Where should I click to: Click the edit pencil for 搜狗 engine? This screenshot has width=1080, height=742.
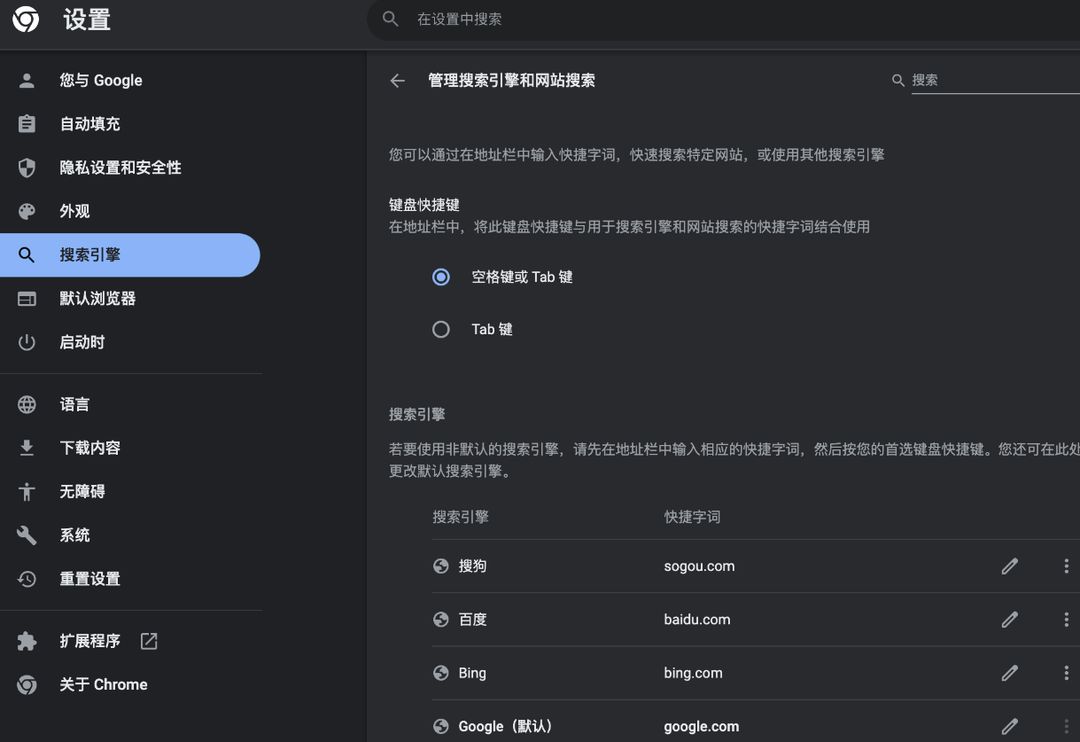tap(1009, 565)
